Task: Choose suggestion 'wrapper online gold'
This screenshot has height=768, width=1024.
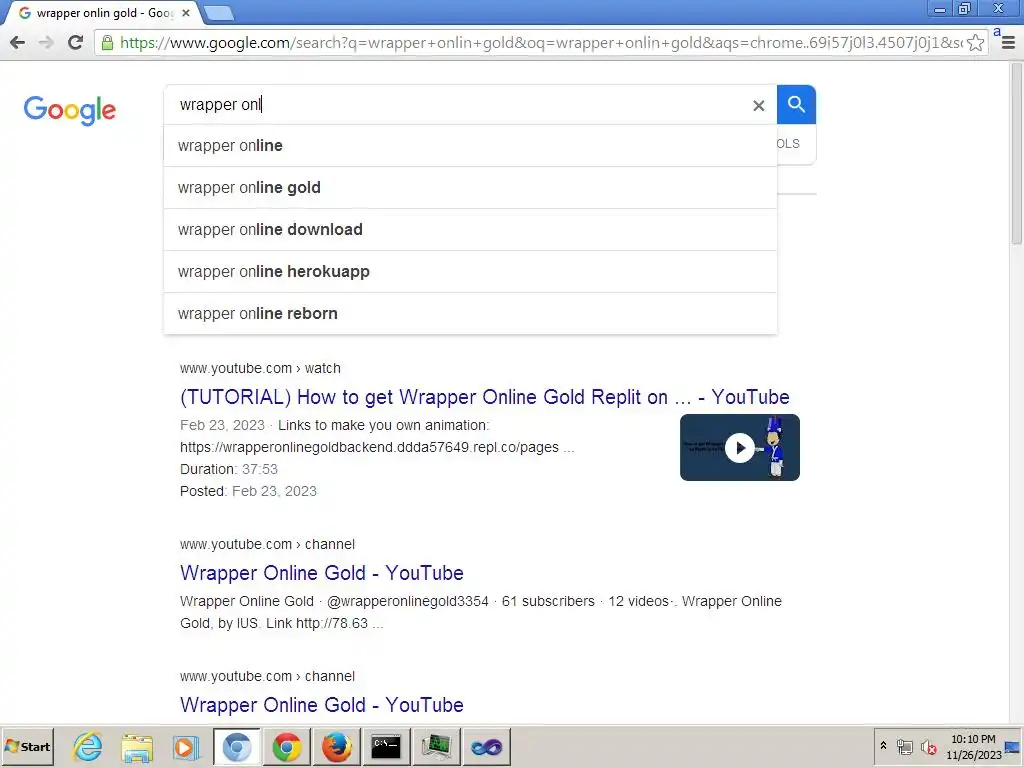Action: 470,187
